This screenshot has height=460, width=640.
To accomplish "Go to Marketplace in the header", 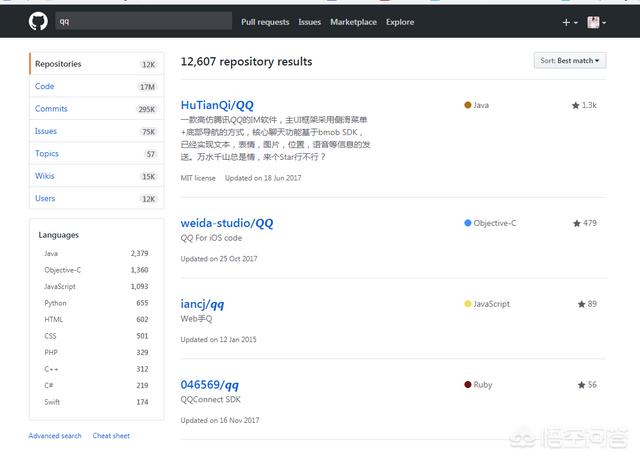I will pos(354,22).
